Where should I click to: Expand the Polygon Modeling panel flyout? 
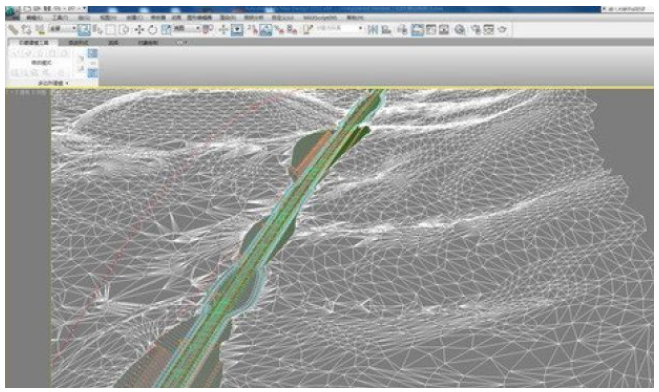53,83
